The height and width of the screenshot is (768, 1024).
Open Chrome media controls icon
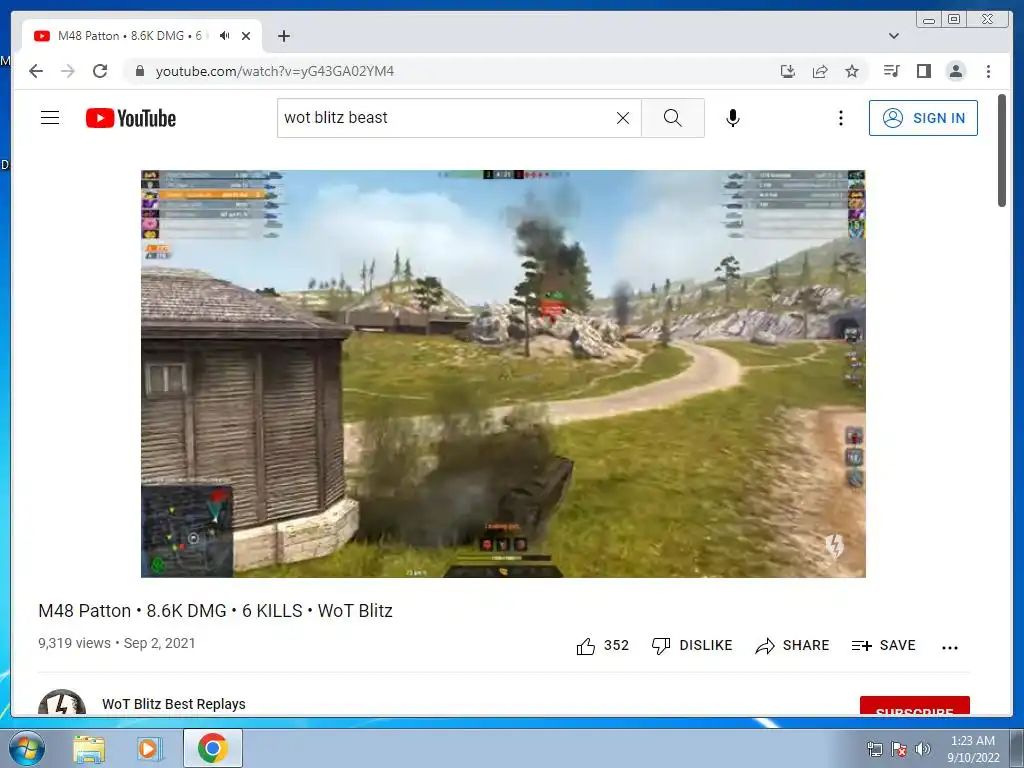pos(891,71)
